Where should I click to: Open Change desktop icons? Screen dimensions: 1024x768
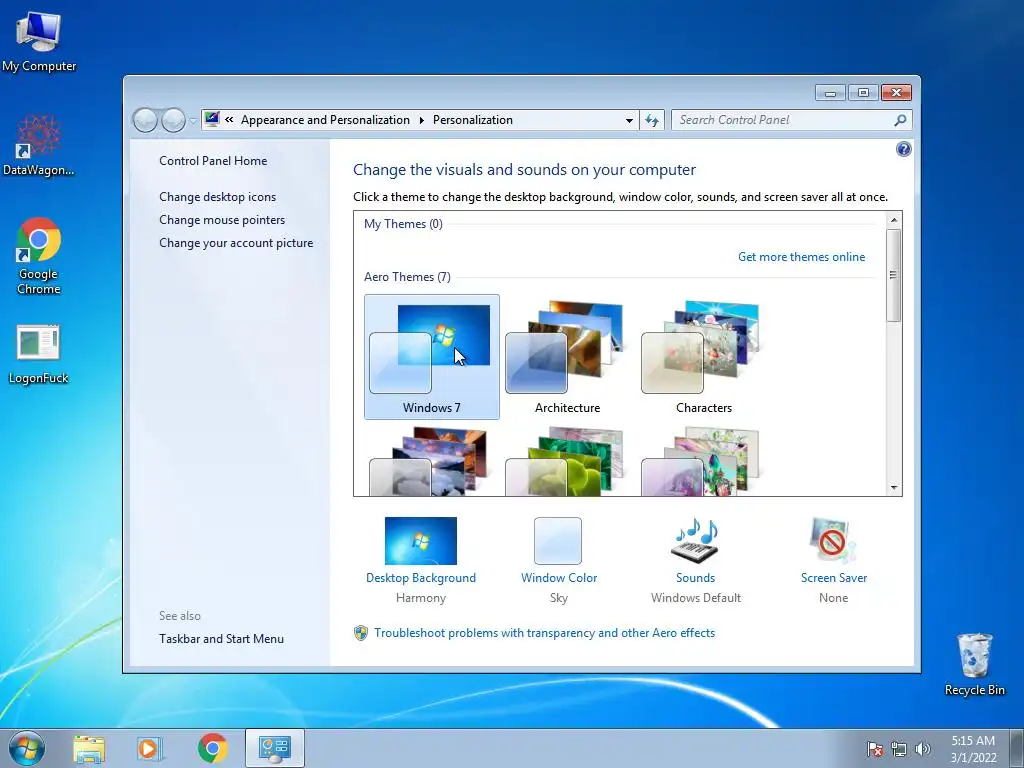217,197
